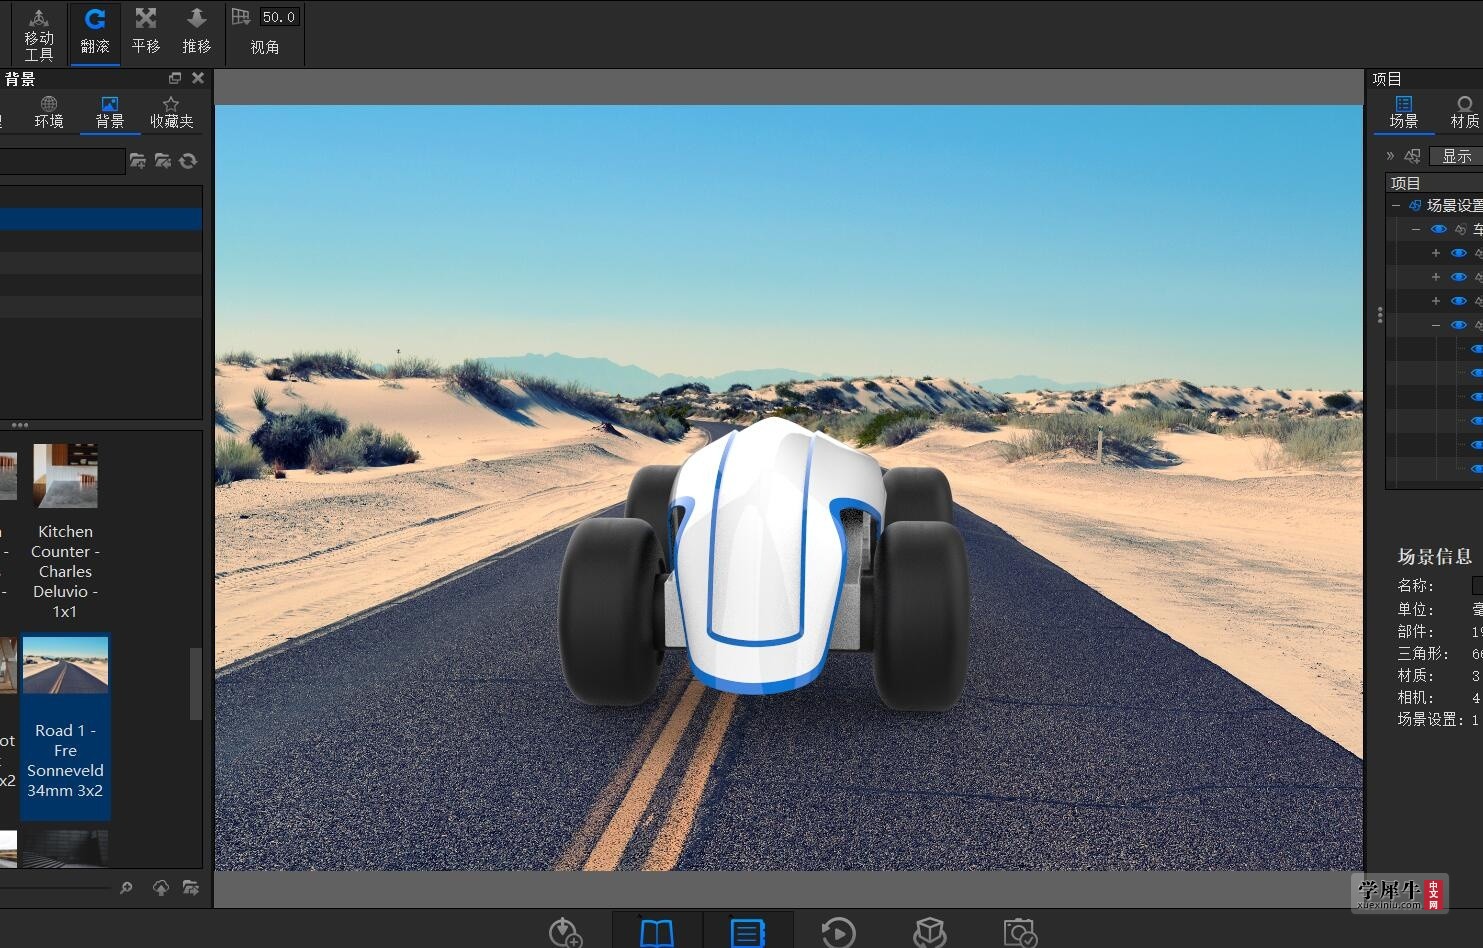Open the 场景 scene tab
1483x948 pixels.
1403,112
